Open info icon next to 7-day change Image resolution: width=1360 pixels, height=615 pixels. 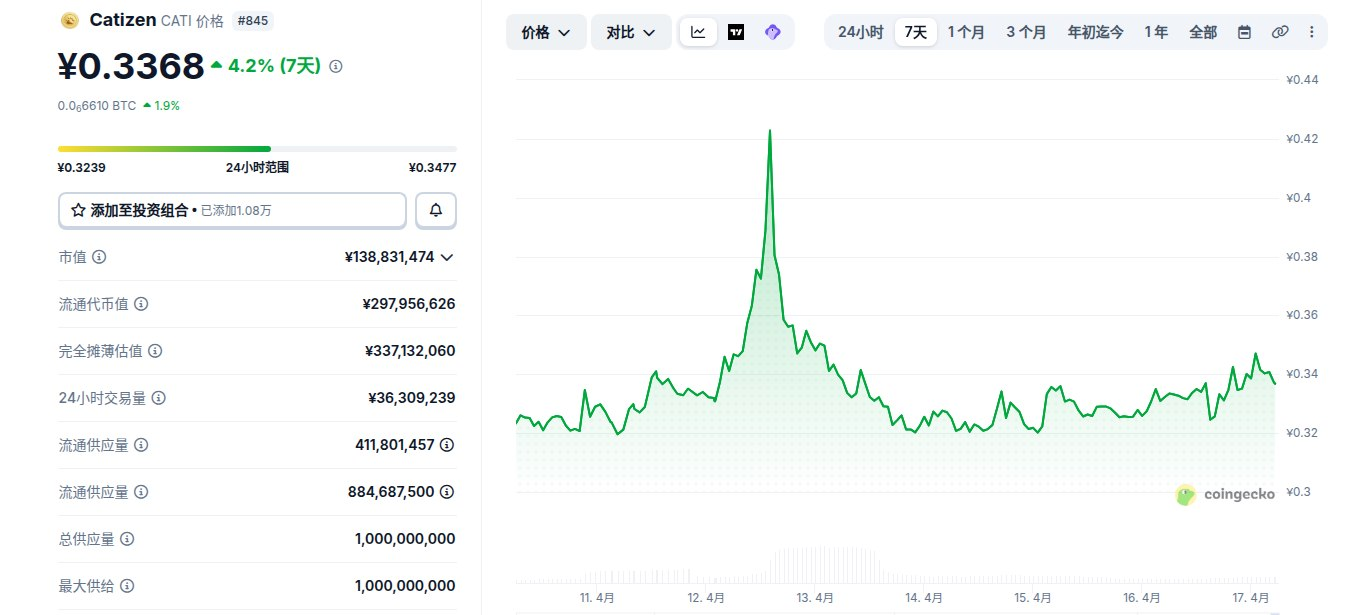336,66
